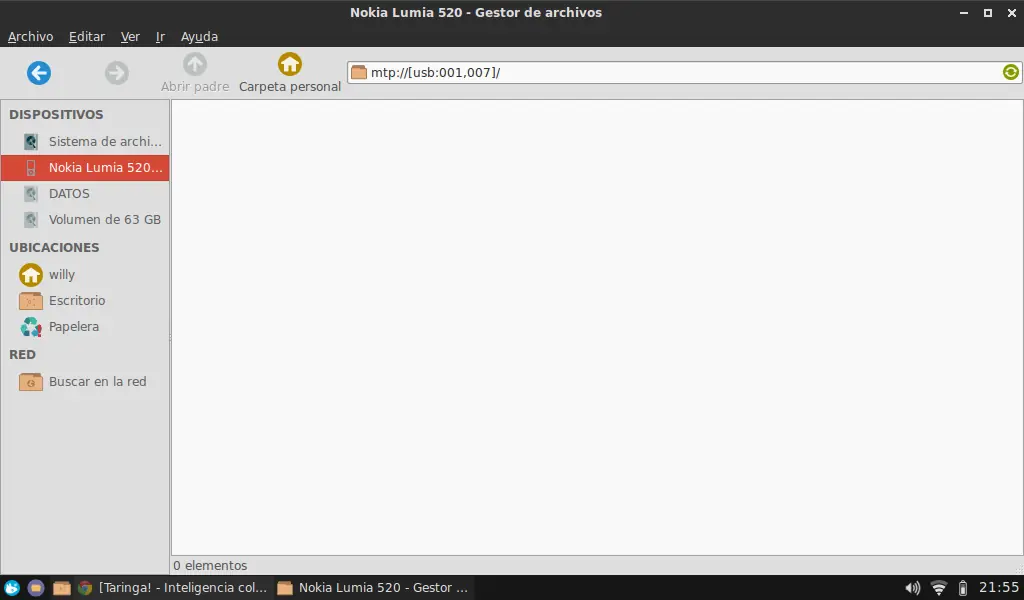Open Volumen de 63 GB
Image resolution: width=1024 pixels, height=600 pixels.
tap(85, 219)
